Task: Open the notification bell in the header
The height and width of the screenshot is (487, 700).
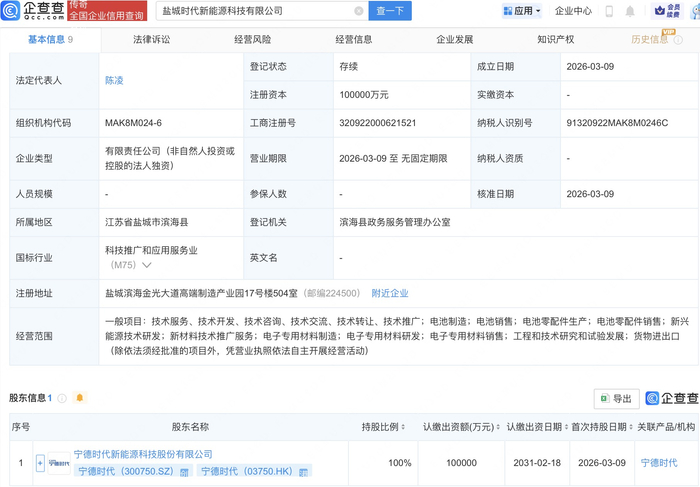Action: coord(630,12)
